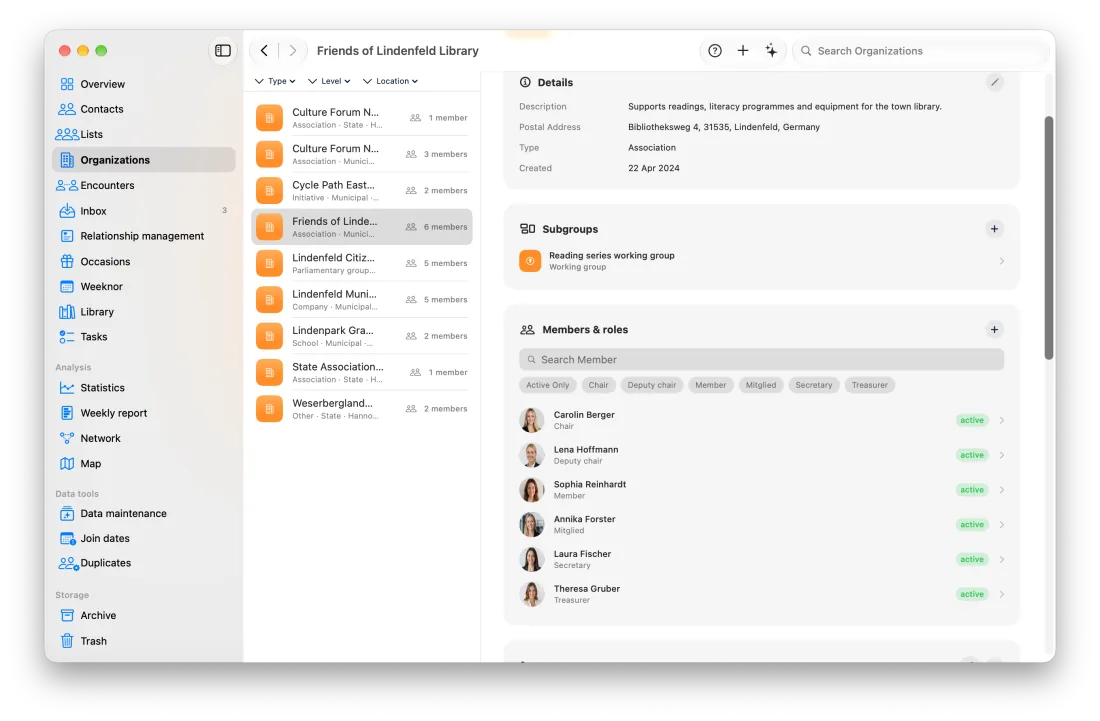This screenshot has width=1100, height=721.
Task: Toggle the Deputy chair filter chip
Action: (x=652, y=385)
